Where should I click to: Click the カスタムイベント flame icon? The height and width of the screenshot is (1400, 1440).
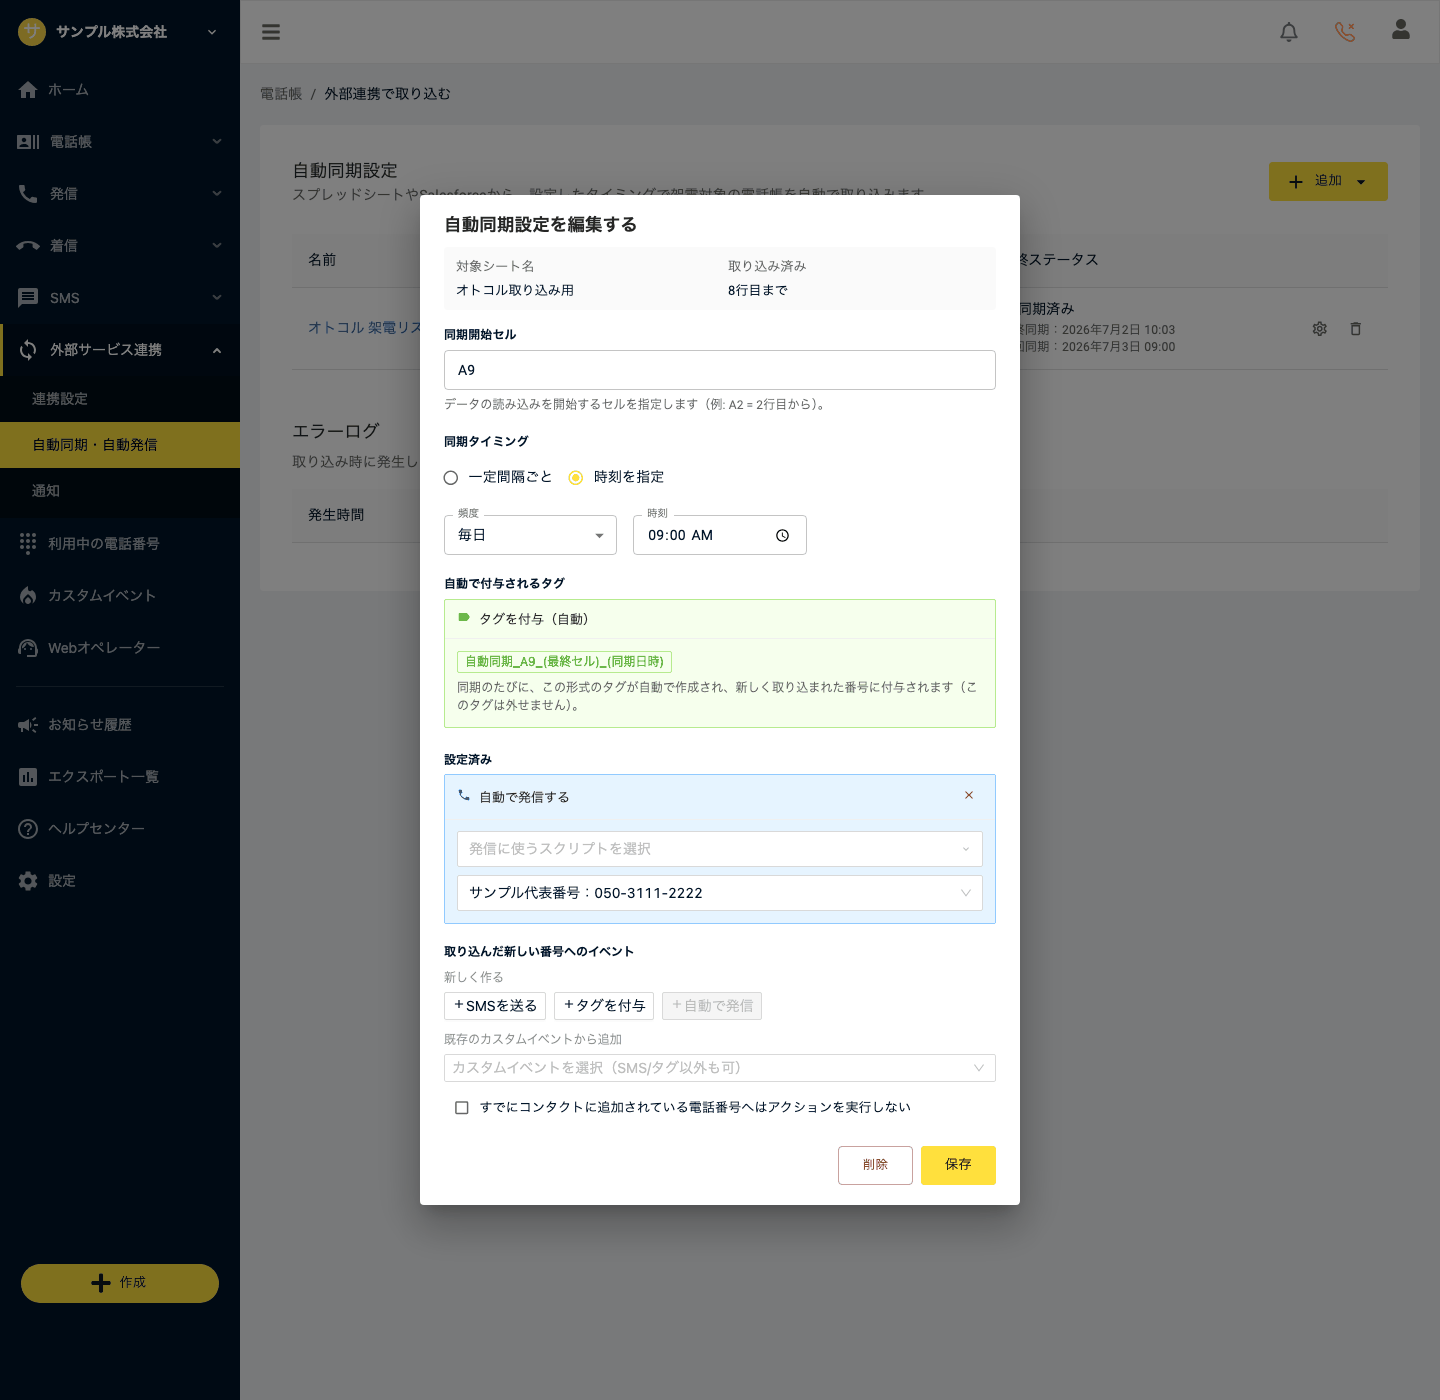coord(28,596)
